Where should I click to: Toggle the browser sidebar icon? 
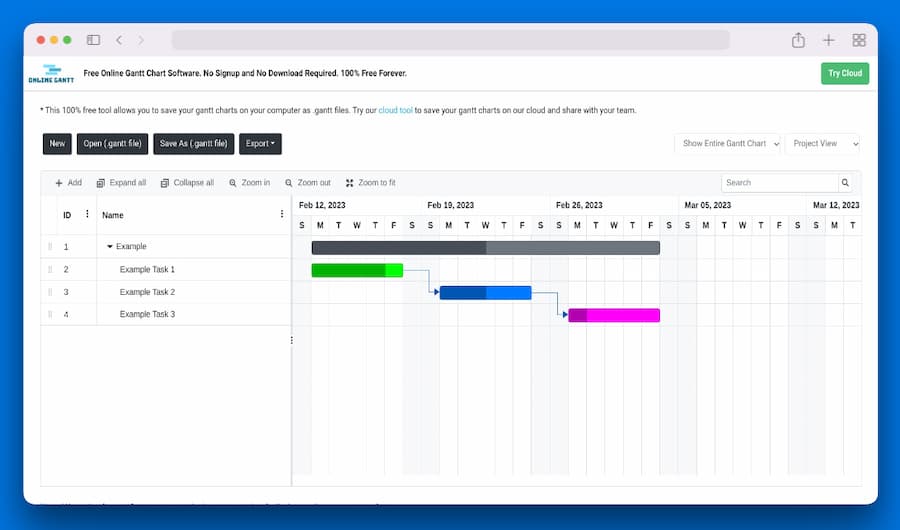click(x=93, y=40)
